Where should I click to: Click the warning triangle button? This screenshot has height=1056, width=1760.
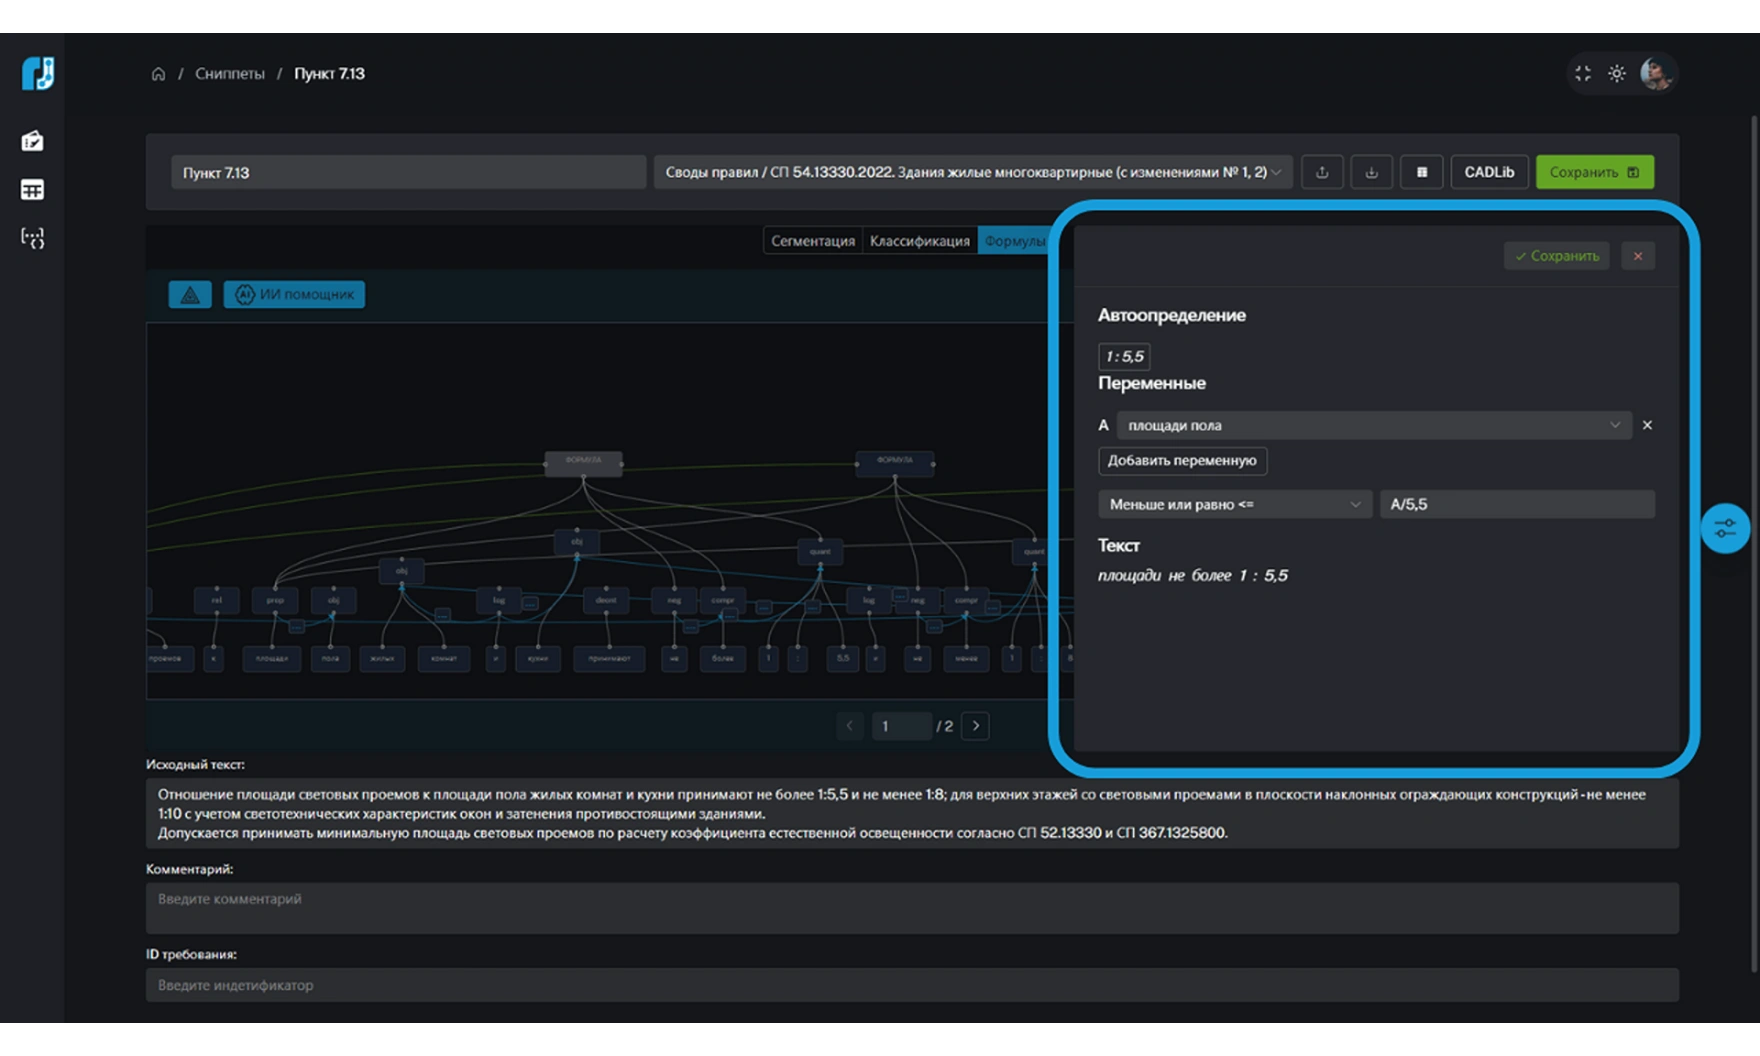coord(190,294)
